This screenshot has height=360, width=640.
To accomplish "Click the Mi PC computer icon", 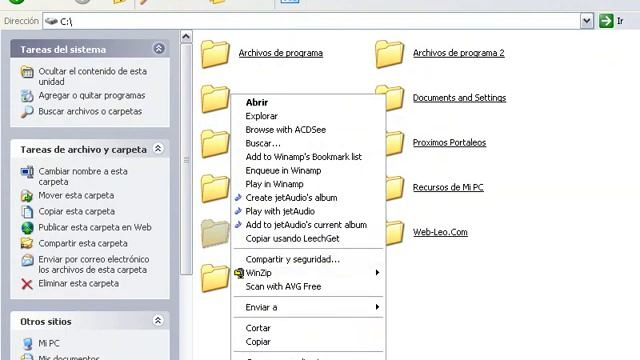I will click(x=27, y=344).
